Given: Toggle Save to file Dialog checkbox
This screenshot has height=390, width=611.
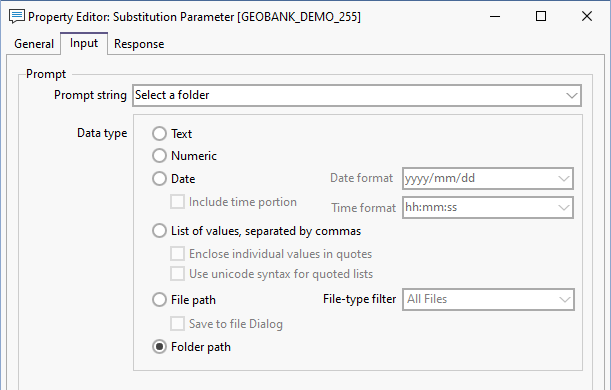Looking at the screenshot, I should click(177, 324).
